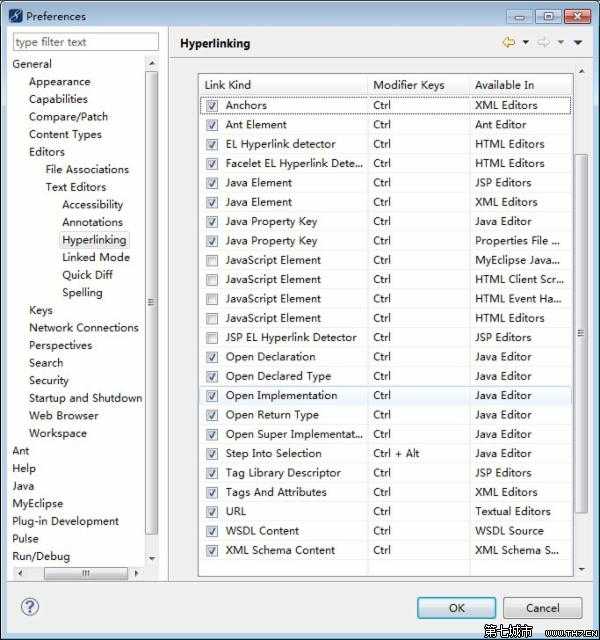Select the Tag Library Descriptor row
The height and width of the screenshot is (640, 600).
pos(386,473)
